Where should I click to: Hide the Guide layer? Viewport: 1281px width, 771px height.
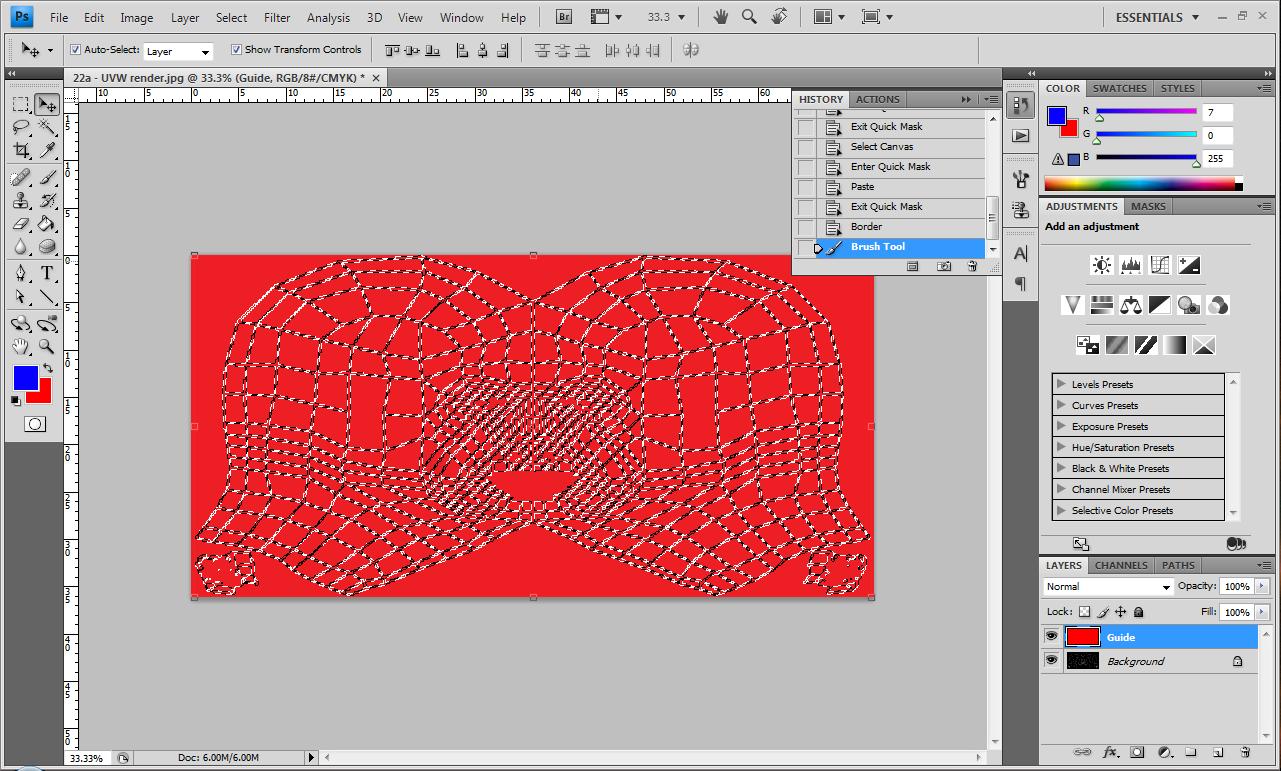[x=1051, y=636]
